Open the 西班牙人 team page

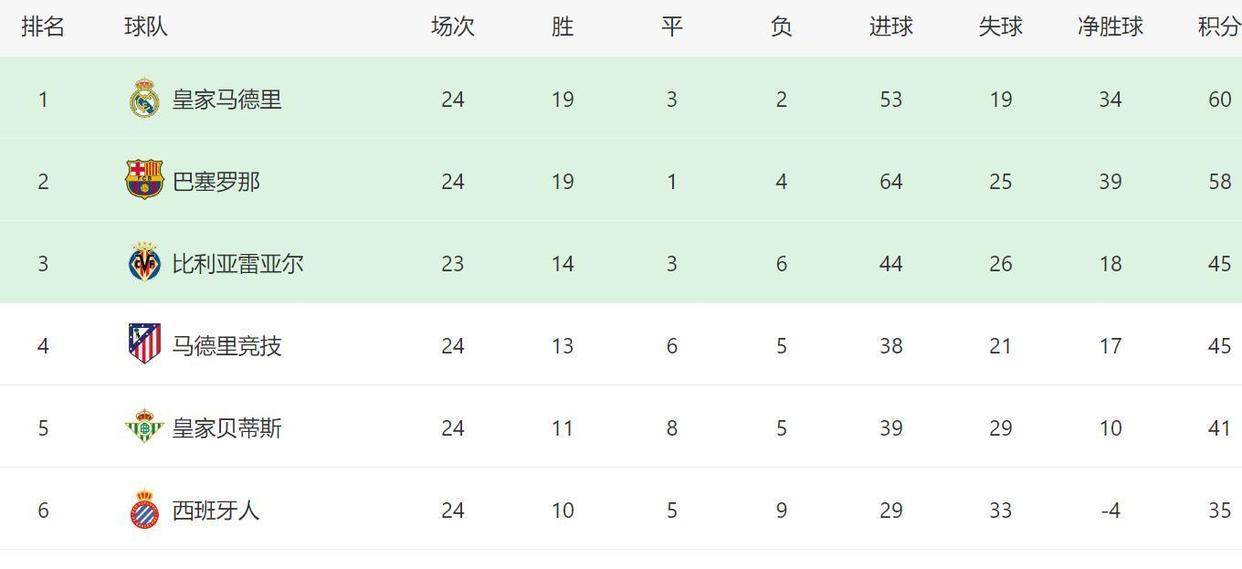[x=216, y=510]
